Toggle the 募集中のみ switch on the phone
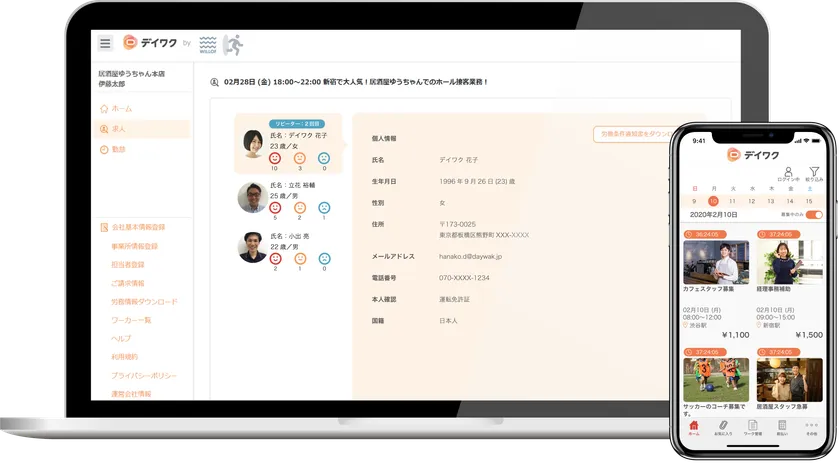This screenshot has height=474, width=840. tap(814, 215)
